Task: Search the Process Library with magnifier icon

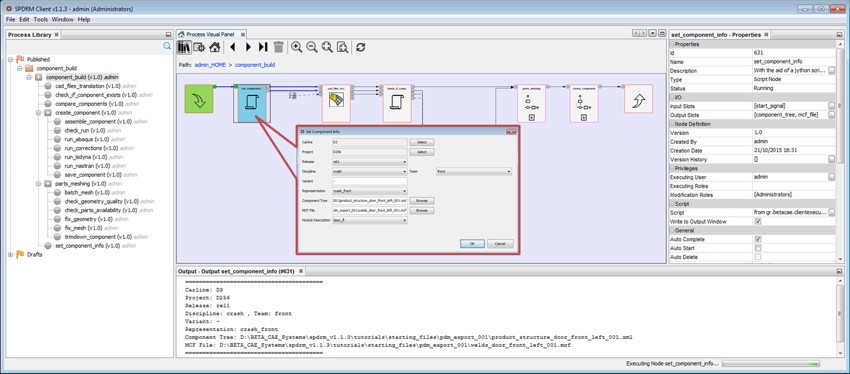Action: [167, 46]
